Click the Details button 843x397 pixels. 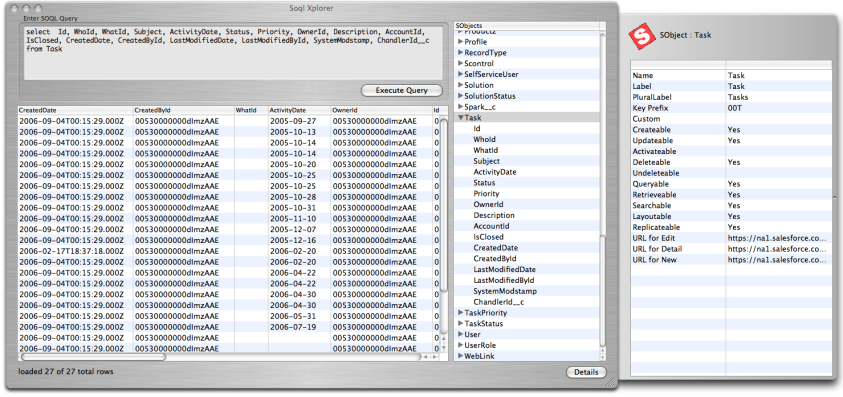pos(586,372)
